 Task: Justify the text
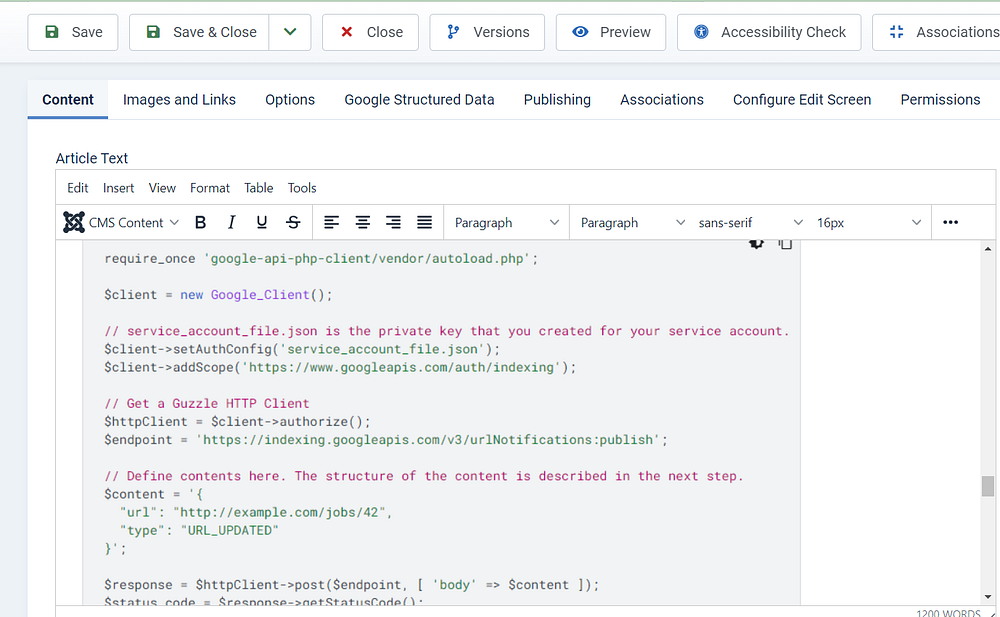coord(424,222)
